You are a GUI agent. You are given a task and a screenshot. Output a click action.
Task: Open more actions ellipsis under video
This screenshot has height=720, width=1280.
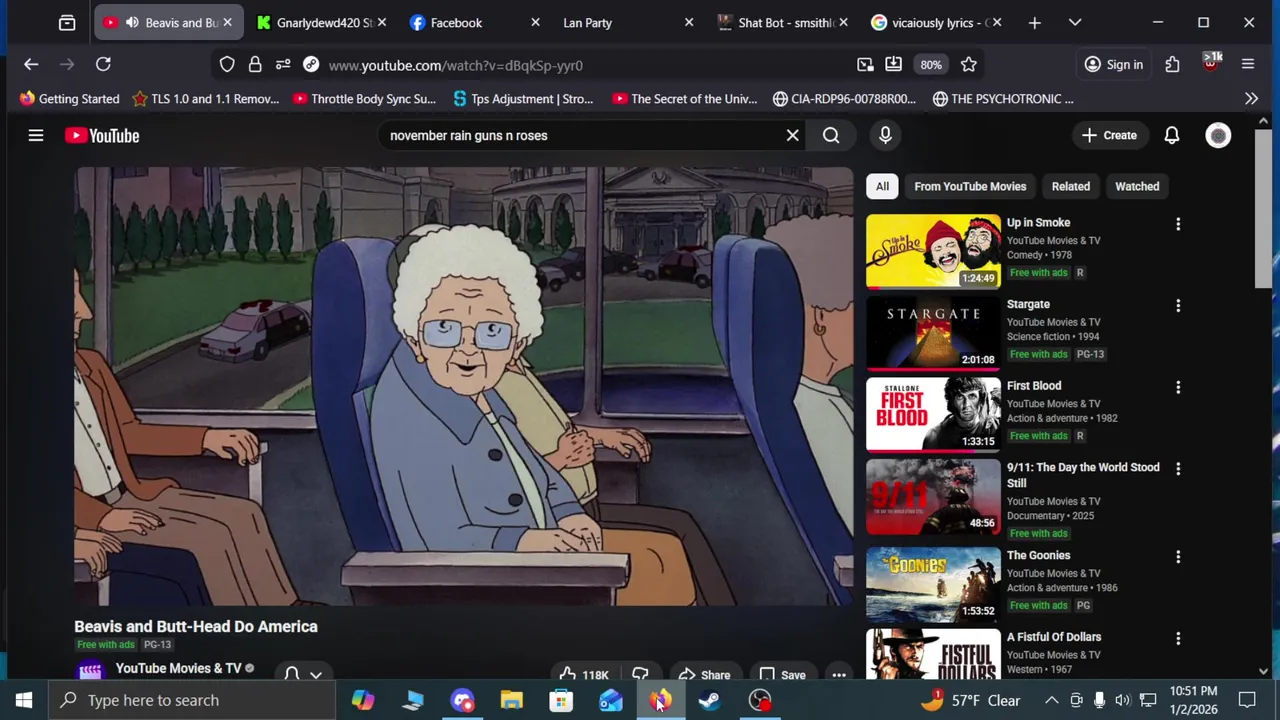pos(838,675)
